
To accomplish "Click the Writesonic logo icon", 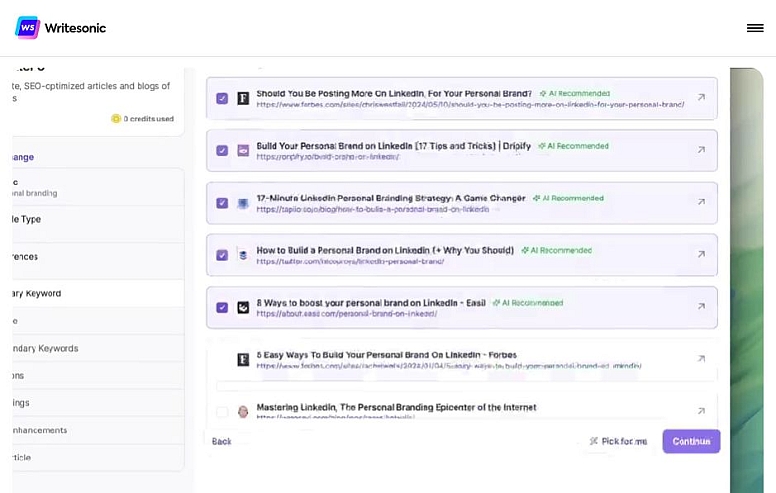I will (27, 28).
